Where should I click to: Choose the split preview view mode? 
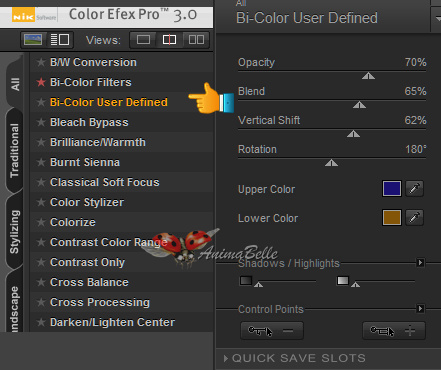click(x=169, y=40)
